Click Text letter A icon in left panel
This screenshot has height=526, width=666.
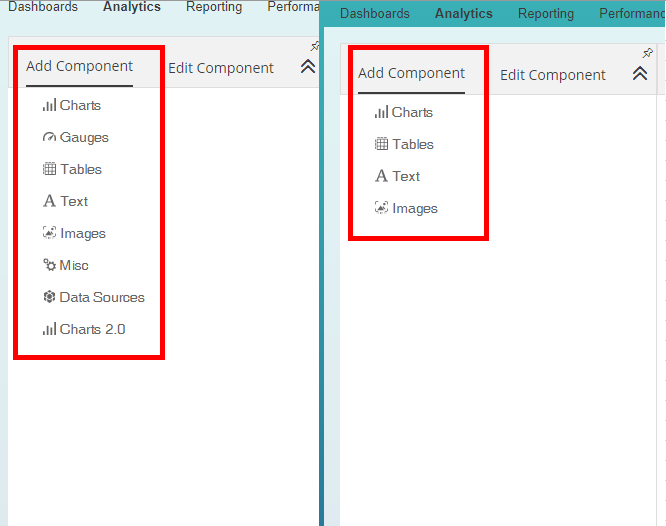(49, 201)
